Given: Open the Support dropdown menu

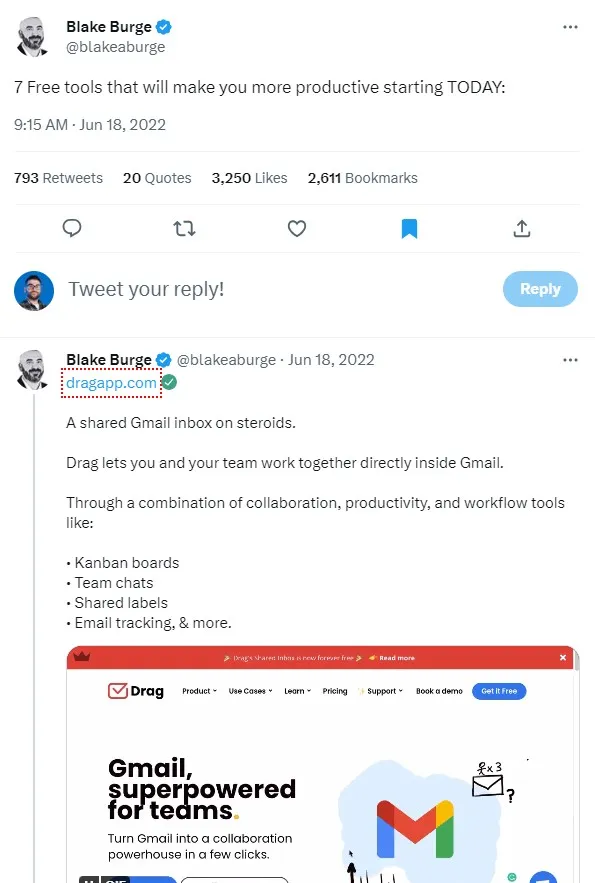Looking at the screenshot, I should pos(380,691).
